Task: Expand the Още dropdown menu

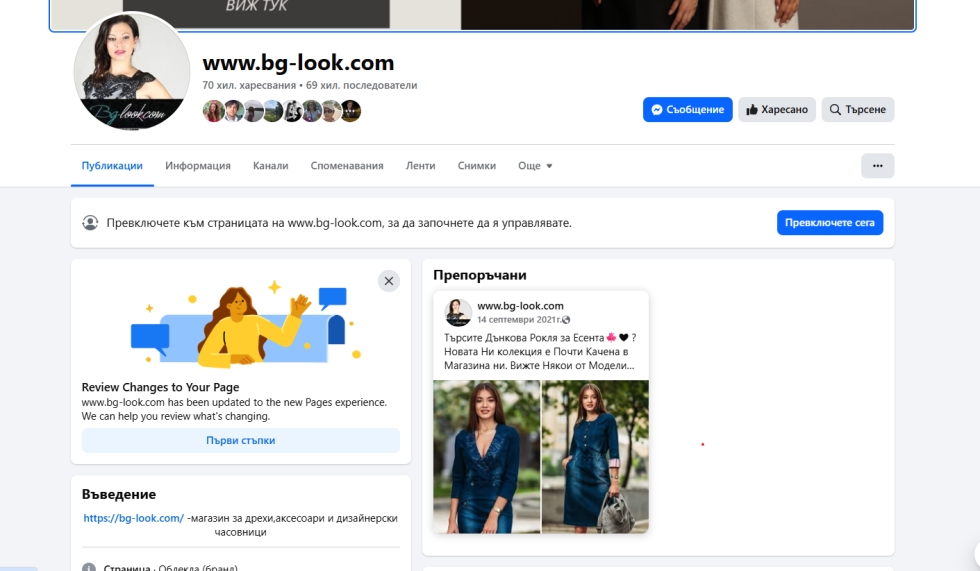Action: pos(535,166)
